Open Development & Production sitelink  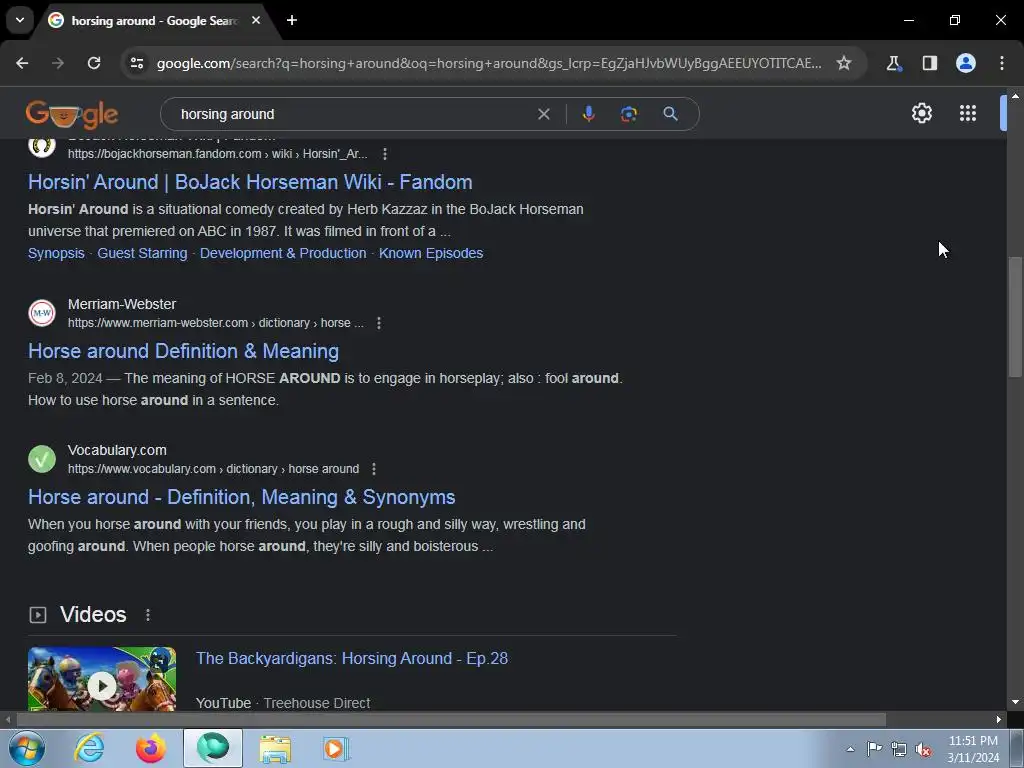[x=283, y=253]
